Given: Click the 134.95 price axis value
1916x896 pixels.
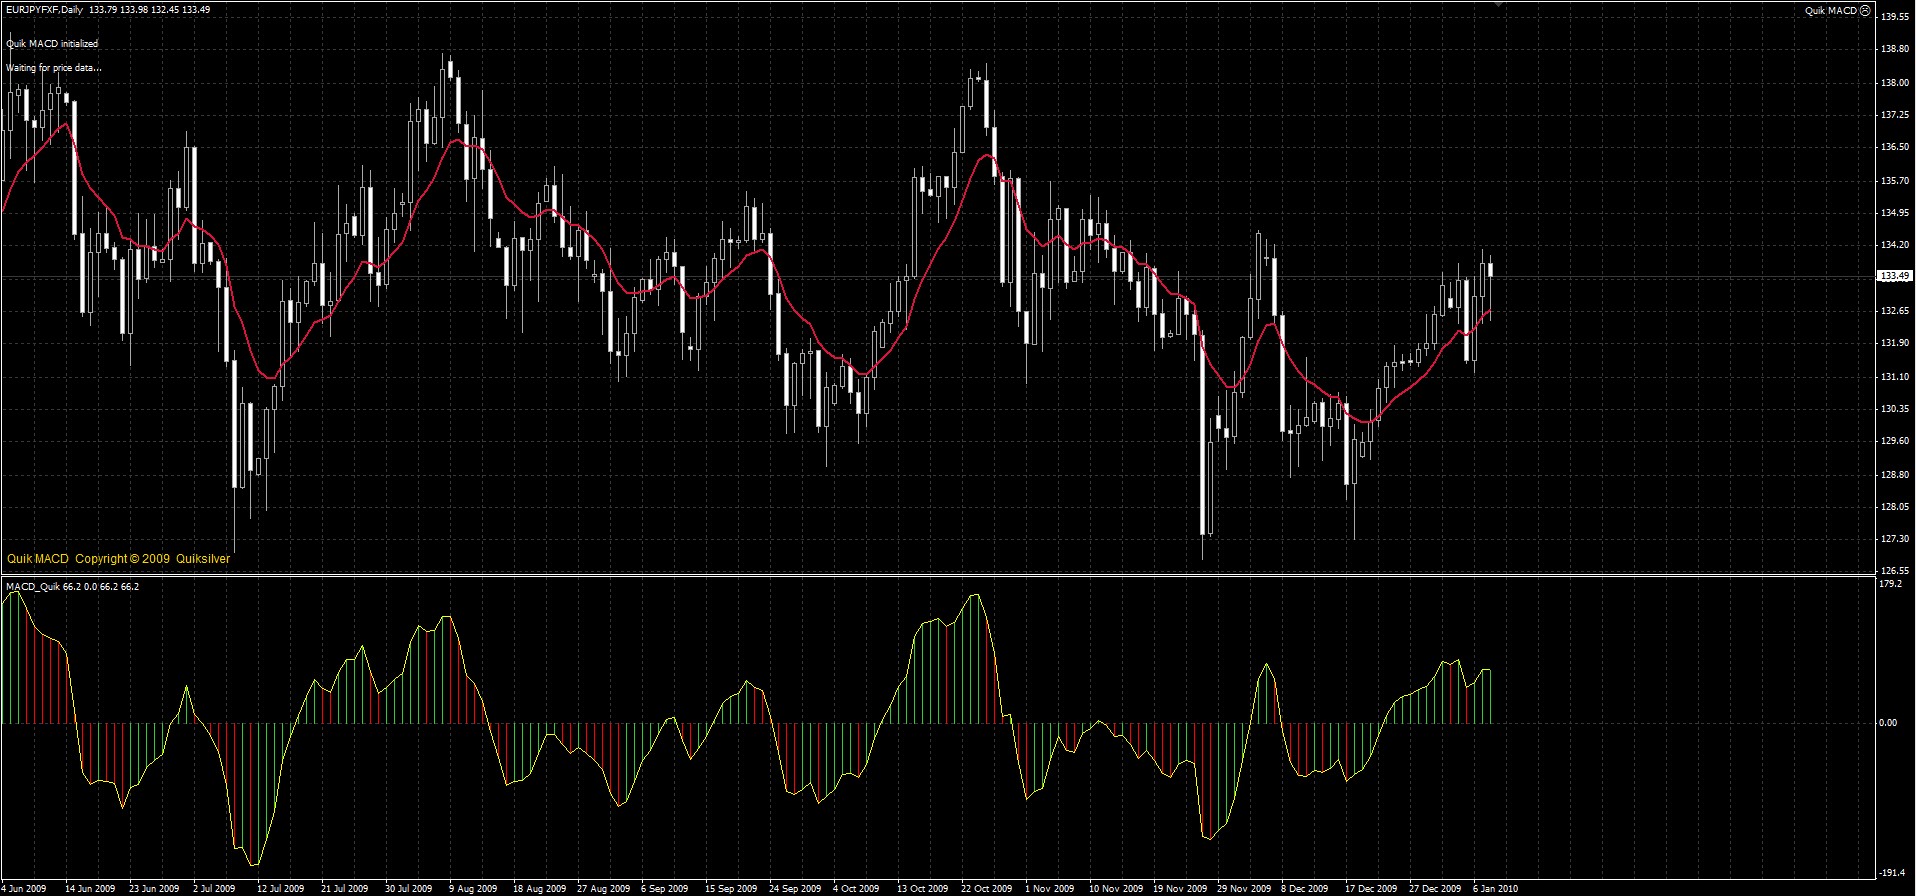Looking at the screenshot, I should point(1894,213).
